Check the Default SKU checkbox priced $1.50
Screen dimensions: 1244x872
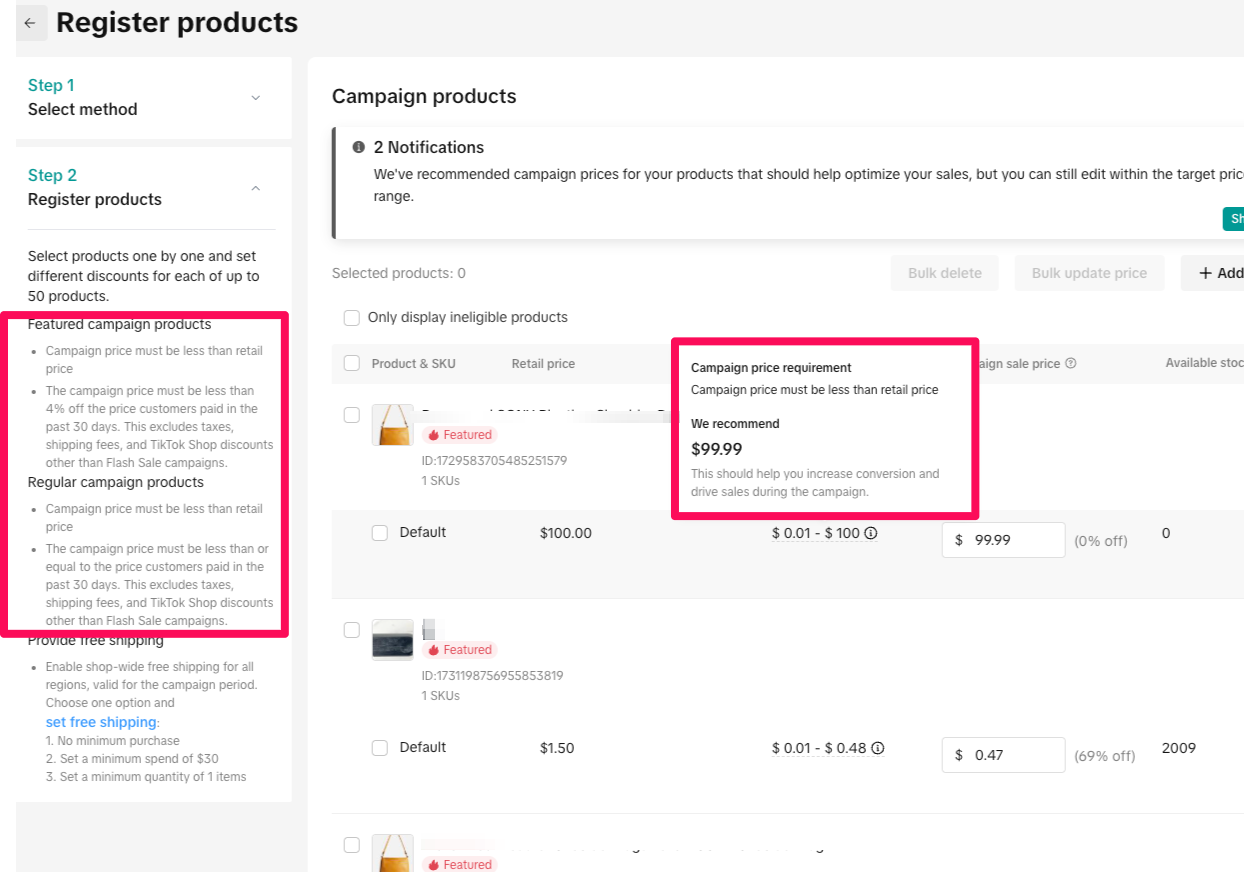[x=380, y=748]
